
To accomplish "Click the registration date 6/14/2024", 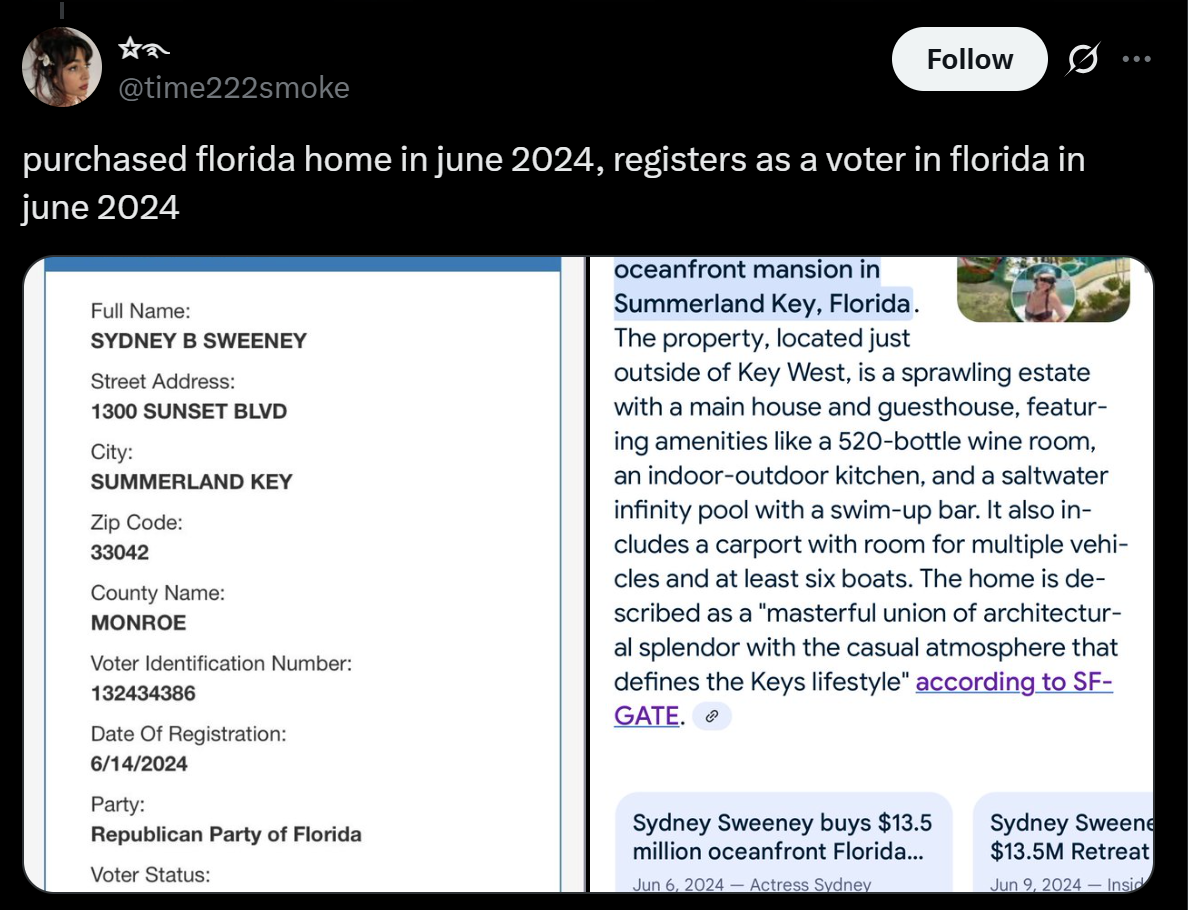I will [139, 764].
